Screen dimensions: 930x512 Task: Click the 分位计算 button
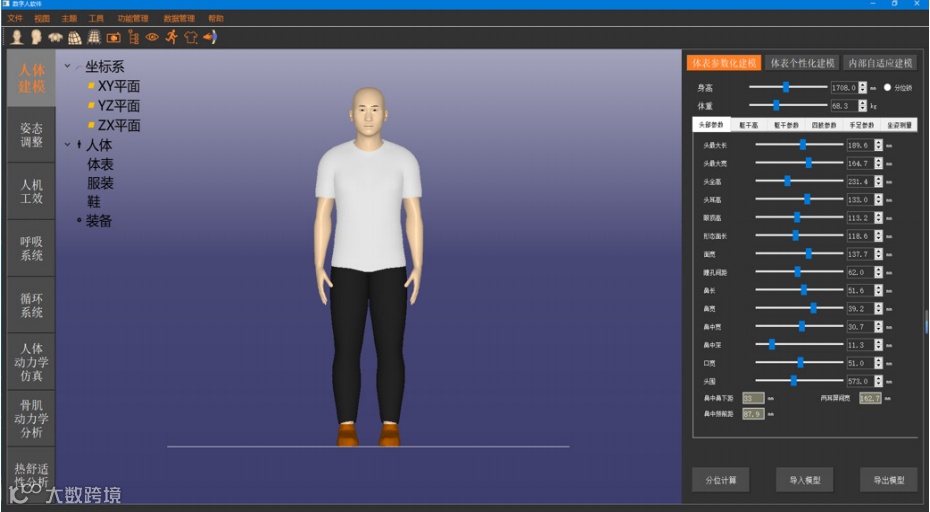(x=721, y=480)
